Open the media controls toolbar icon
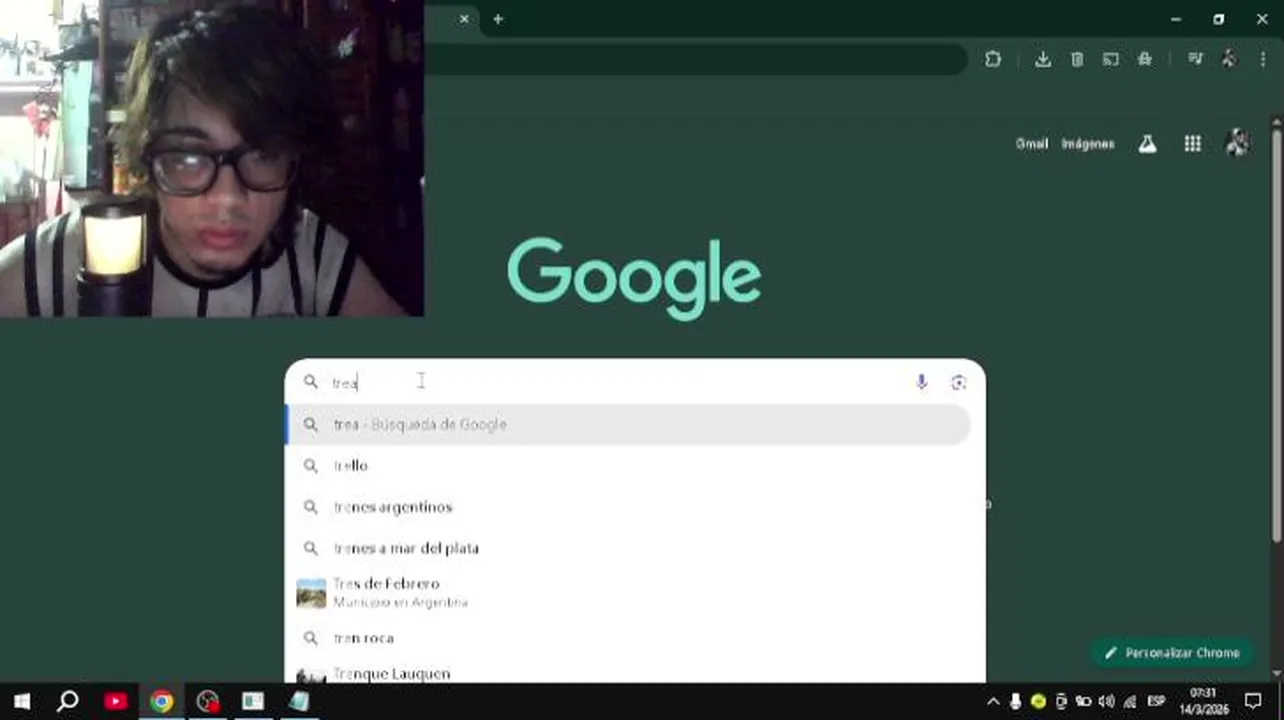1284x720 pixels. point(1195,59)
